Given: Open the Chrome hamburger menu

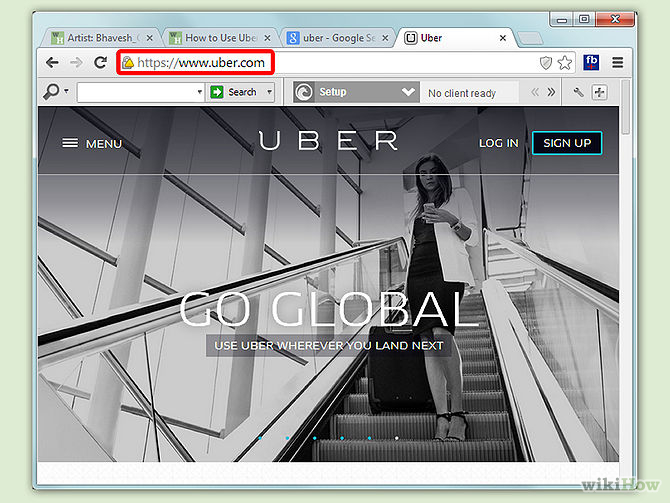Looking at the screenshot, I should [617, 63].
